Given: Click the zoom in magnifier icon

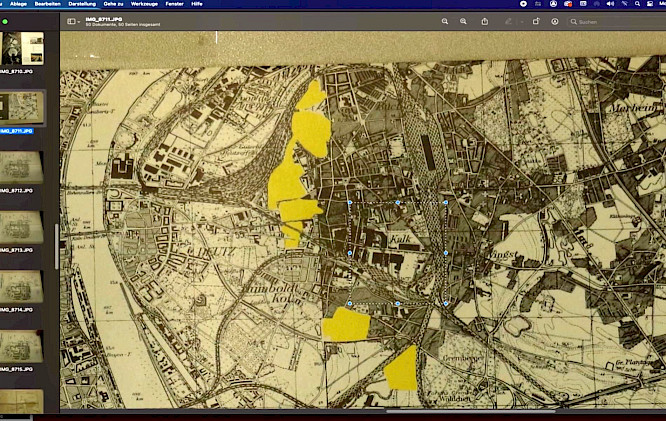Looking at the screenshot, I should (x=463, y=21).
